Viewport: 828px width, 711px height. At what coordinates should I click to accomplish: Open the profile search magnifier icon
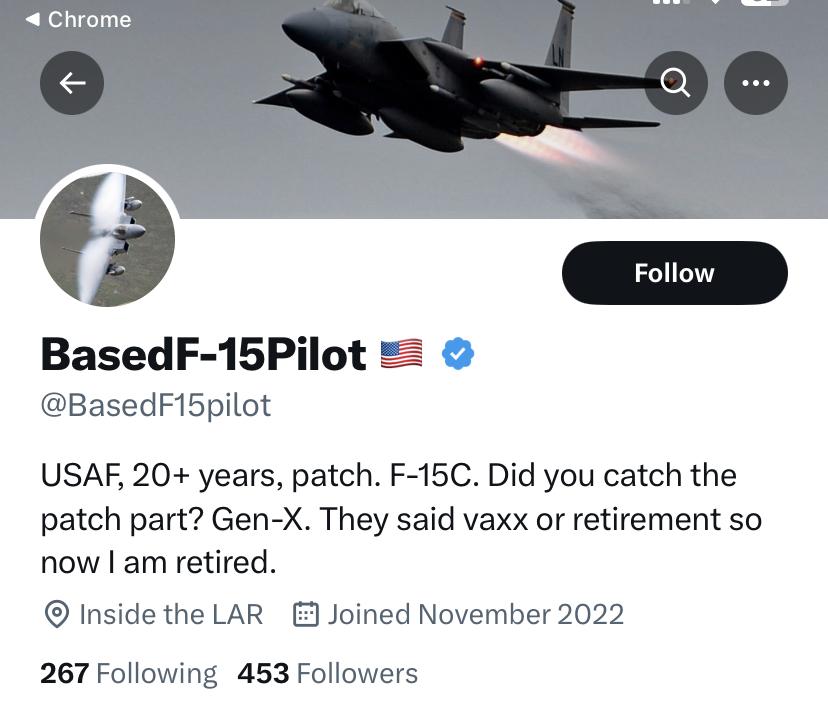coord(676,83)
